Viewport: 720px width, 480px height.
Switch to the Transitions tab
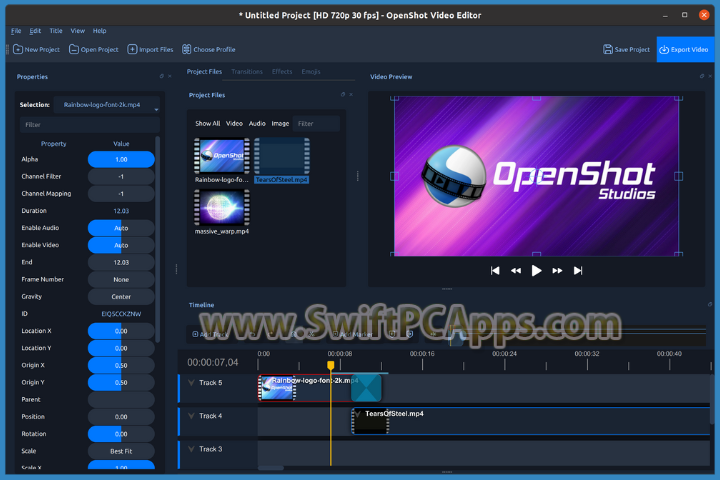tap(247, 72)
